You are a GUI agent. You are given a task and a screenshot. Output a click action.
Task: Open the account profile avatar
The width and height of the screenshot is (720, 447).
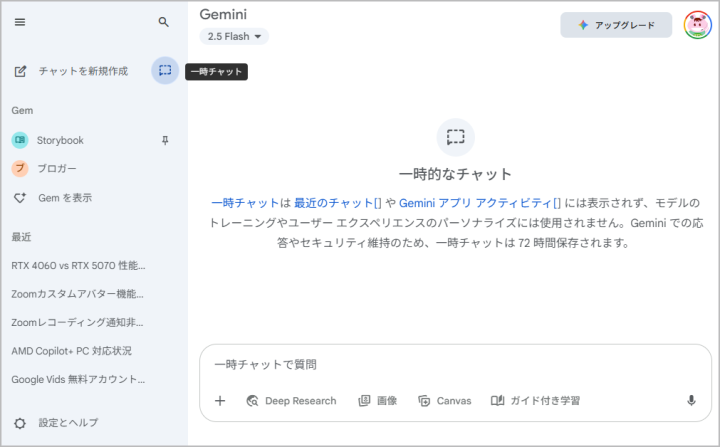(x=698, y=25)
